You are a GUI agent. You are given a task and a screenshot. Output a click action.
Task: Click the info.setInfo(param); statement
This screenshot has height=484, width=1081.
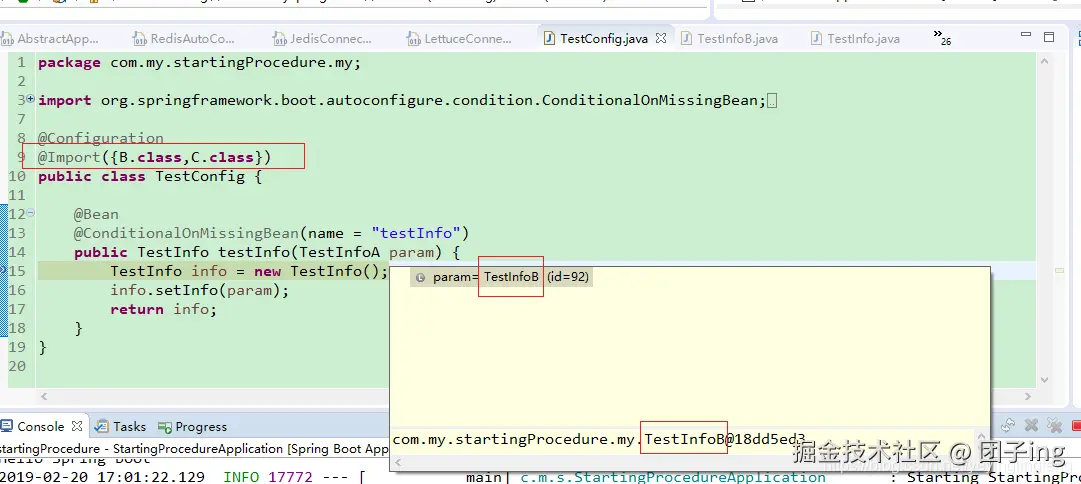click(200, 290)
